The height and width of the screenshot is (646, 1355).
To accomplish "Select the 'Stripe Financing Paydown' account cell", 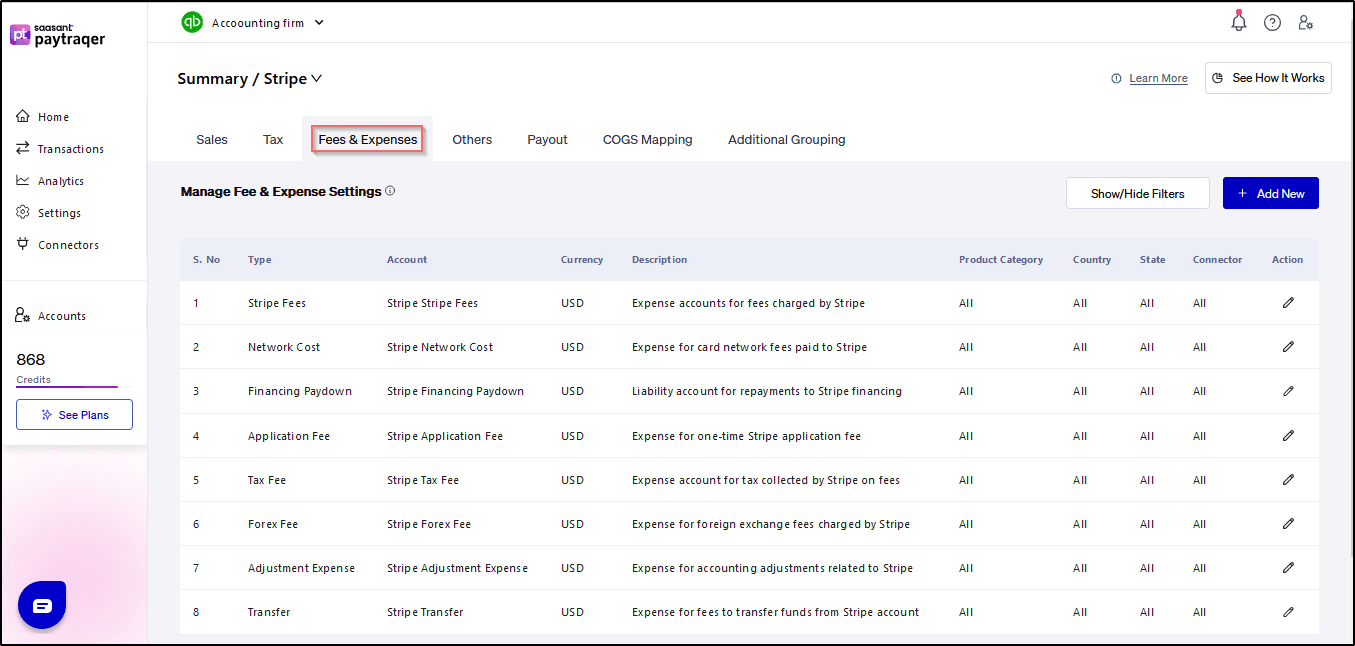I will (455, 391).
